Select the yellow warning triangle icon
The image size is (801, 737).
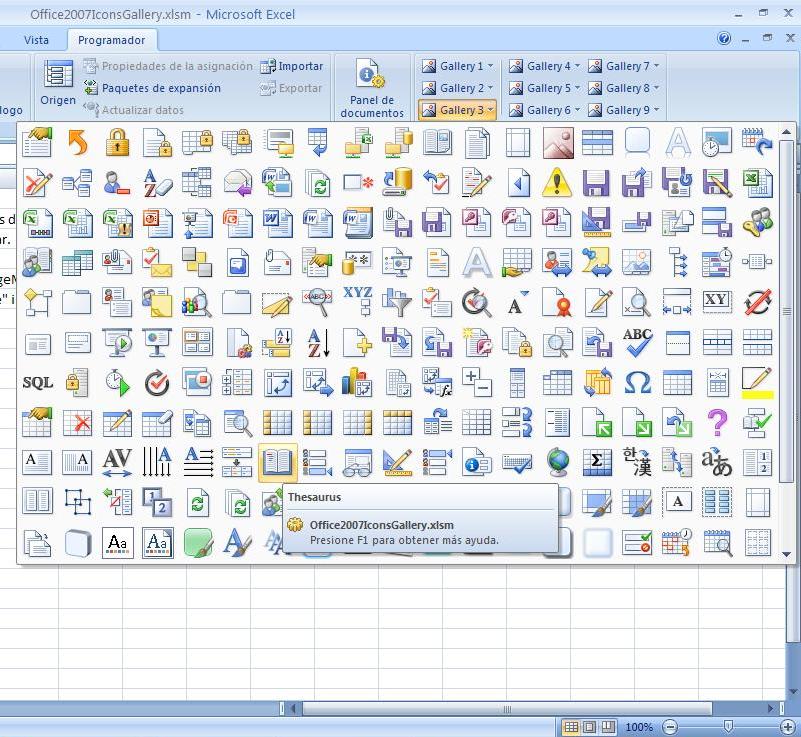click(556, 183)
